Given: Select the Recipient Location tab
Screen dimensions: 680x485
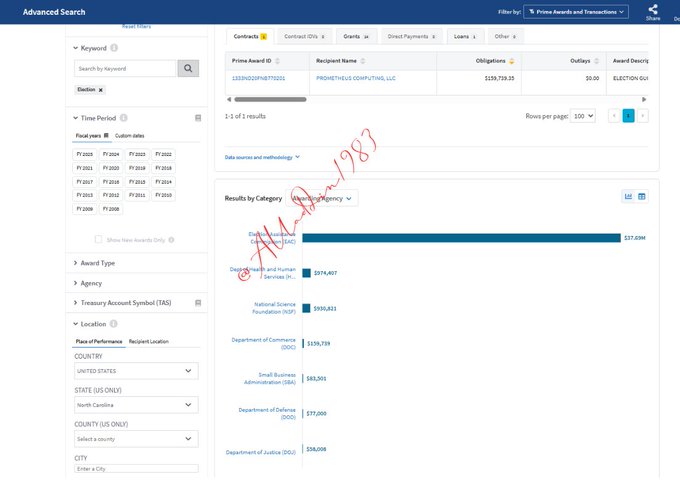Looking at the screenshot, I should click(x=145, y=342).
